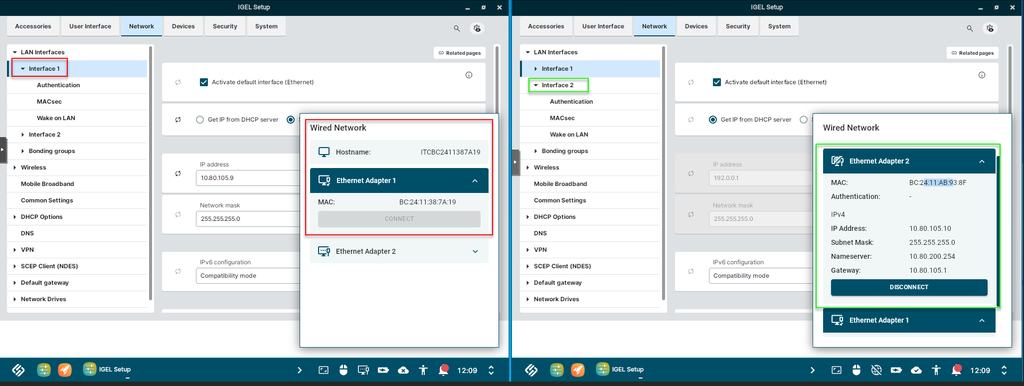Open the battery tray icon on left taskbar

(383, 370)
